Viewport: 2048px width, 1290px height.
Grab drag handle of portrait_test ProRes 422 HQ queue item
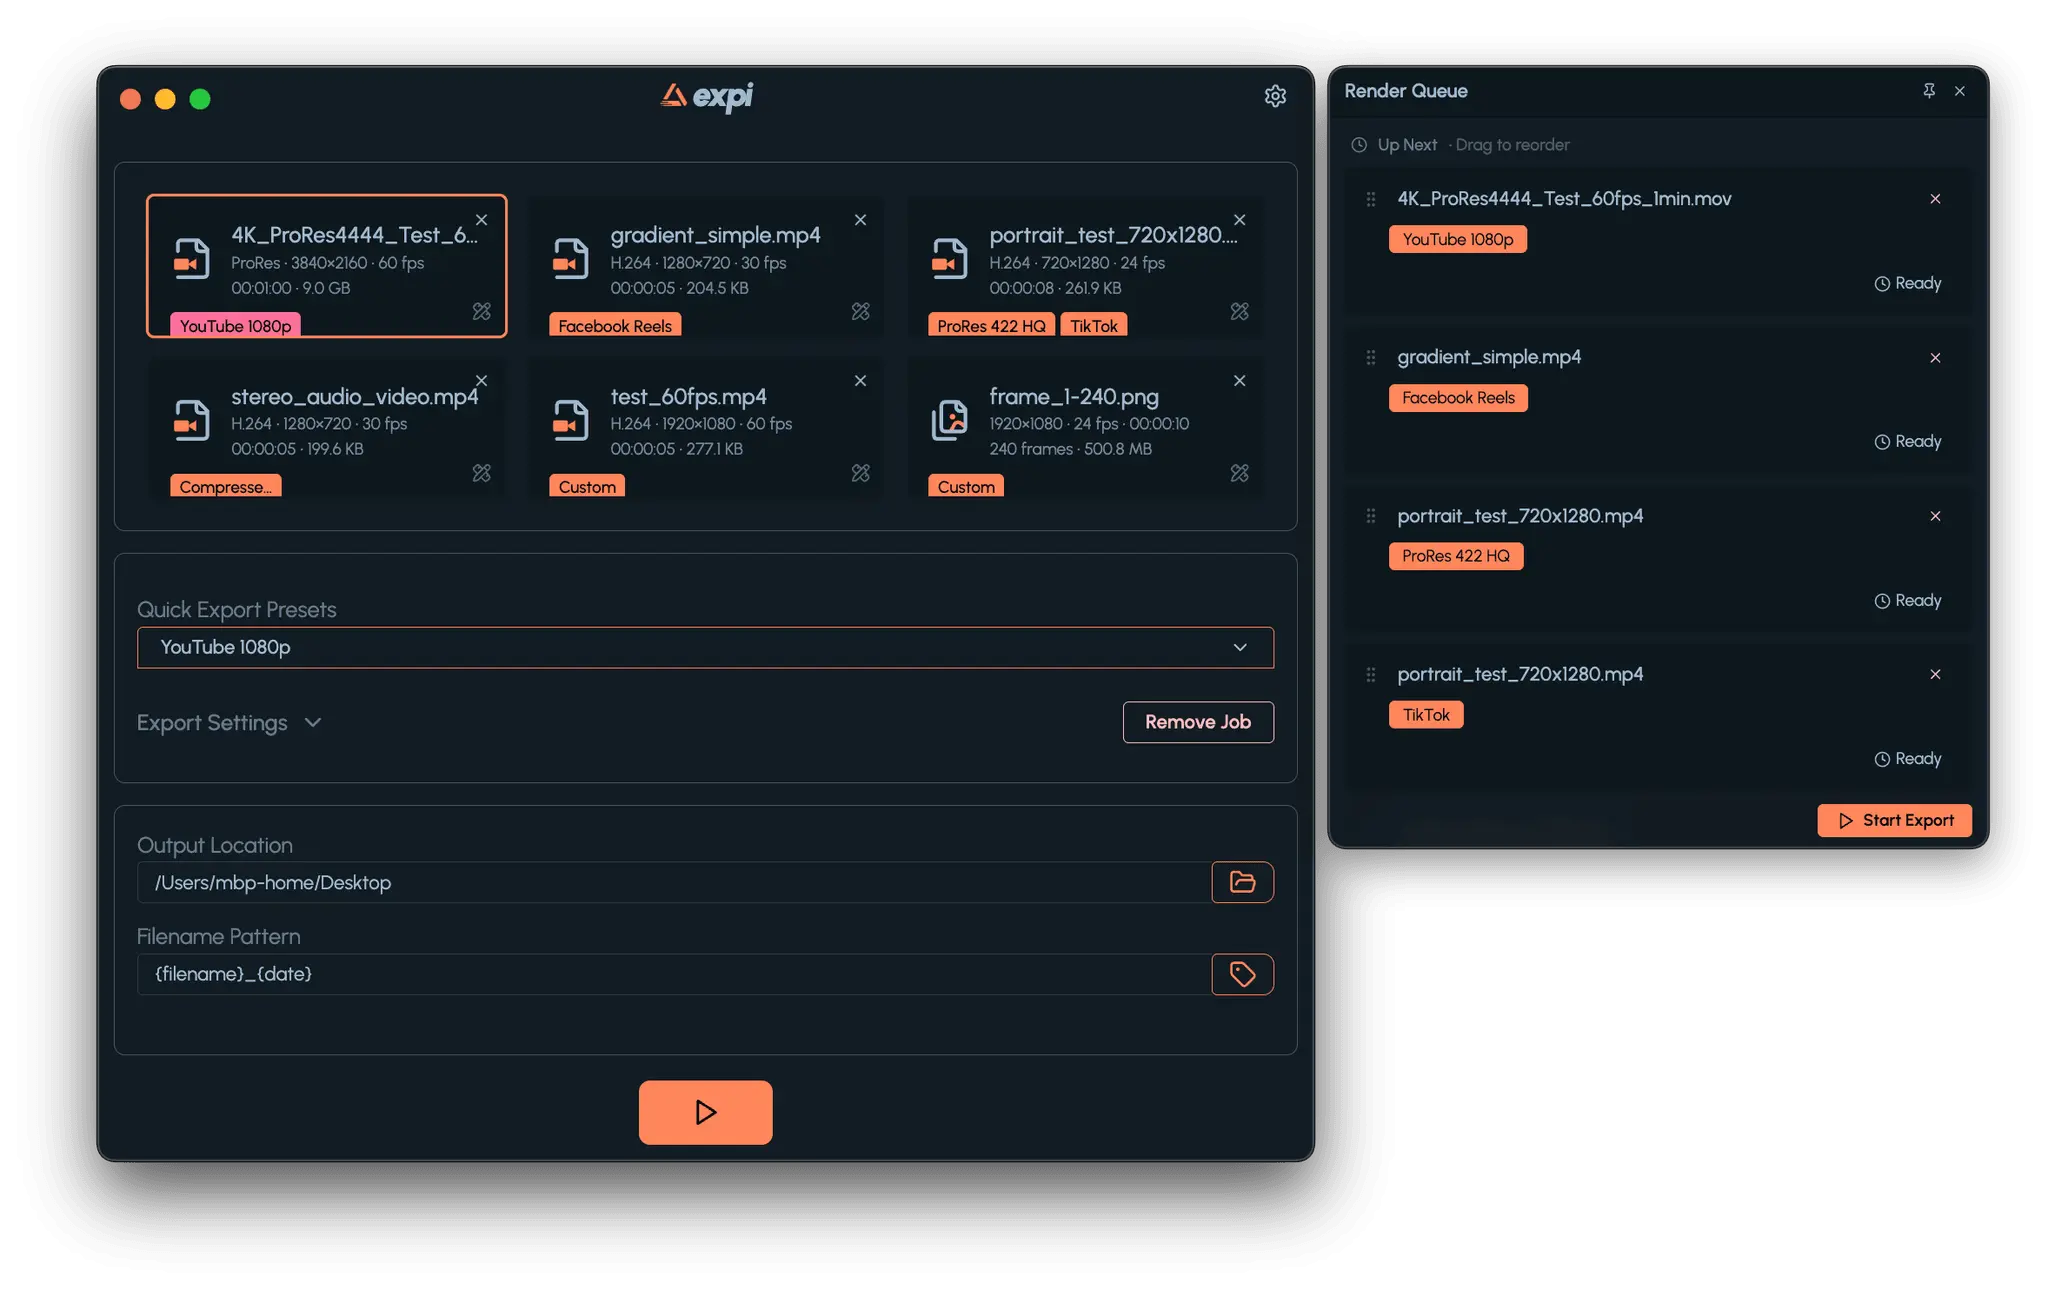coord(1371,516)
